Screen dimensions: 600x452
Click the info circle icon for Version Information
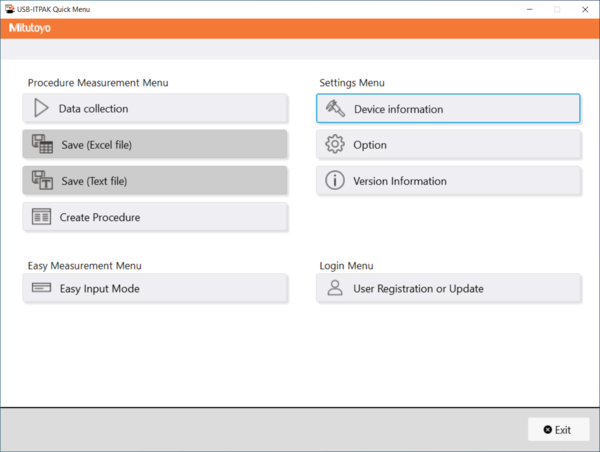click(335, 181)
